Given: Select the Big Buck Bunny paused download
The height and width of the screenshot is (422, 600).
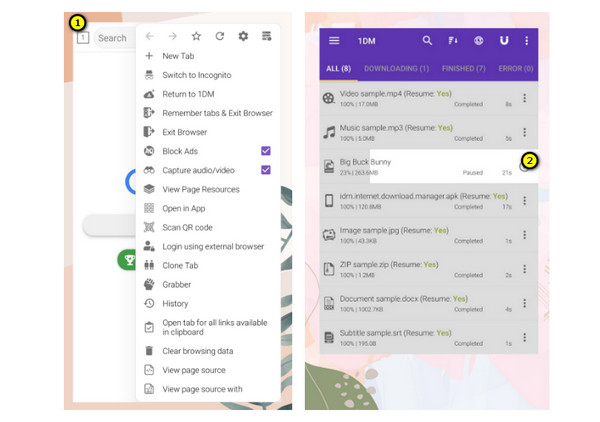Looking at the screenshot, I should pyautogui.click(x=429, y=166).
